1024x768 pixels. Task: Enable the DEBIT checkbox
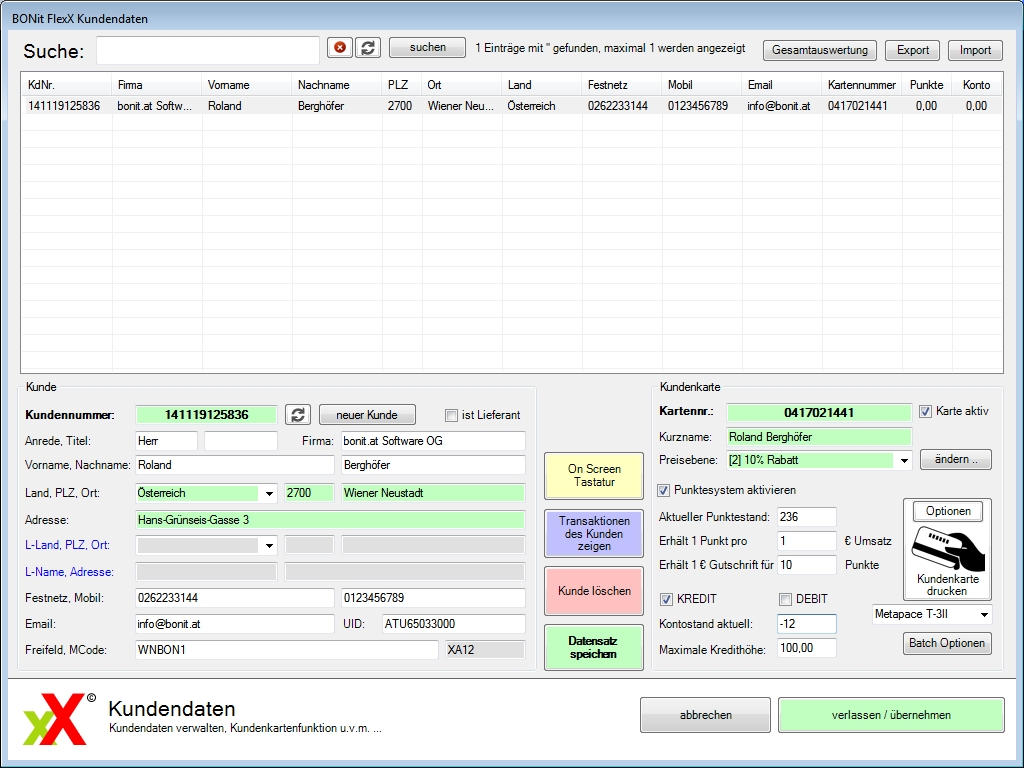point(785,600)
